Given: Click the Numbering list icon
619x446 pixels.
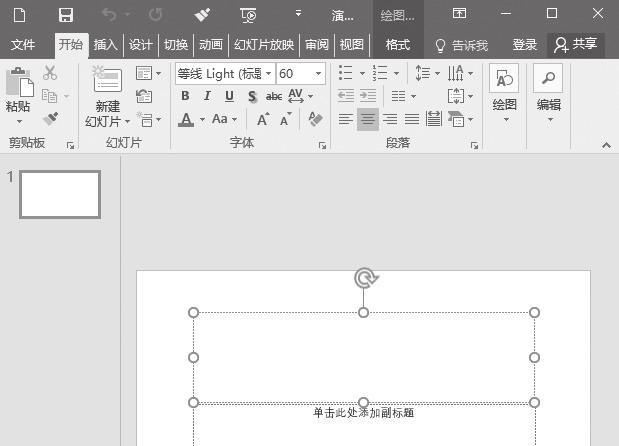Looking at the screenshot, I should (x=380, y=73).
